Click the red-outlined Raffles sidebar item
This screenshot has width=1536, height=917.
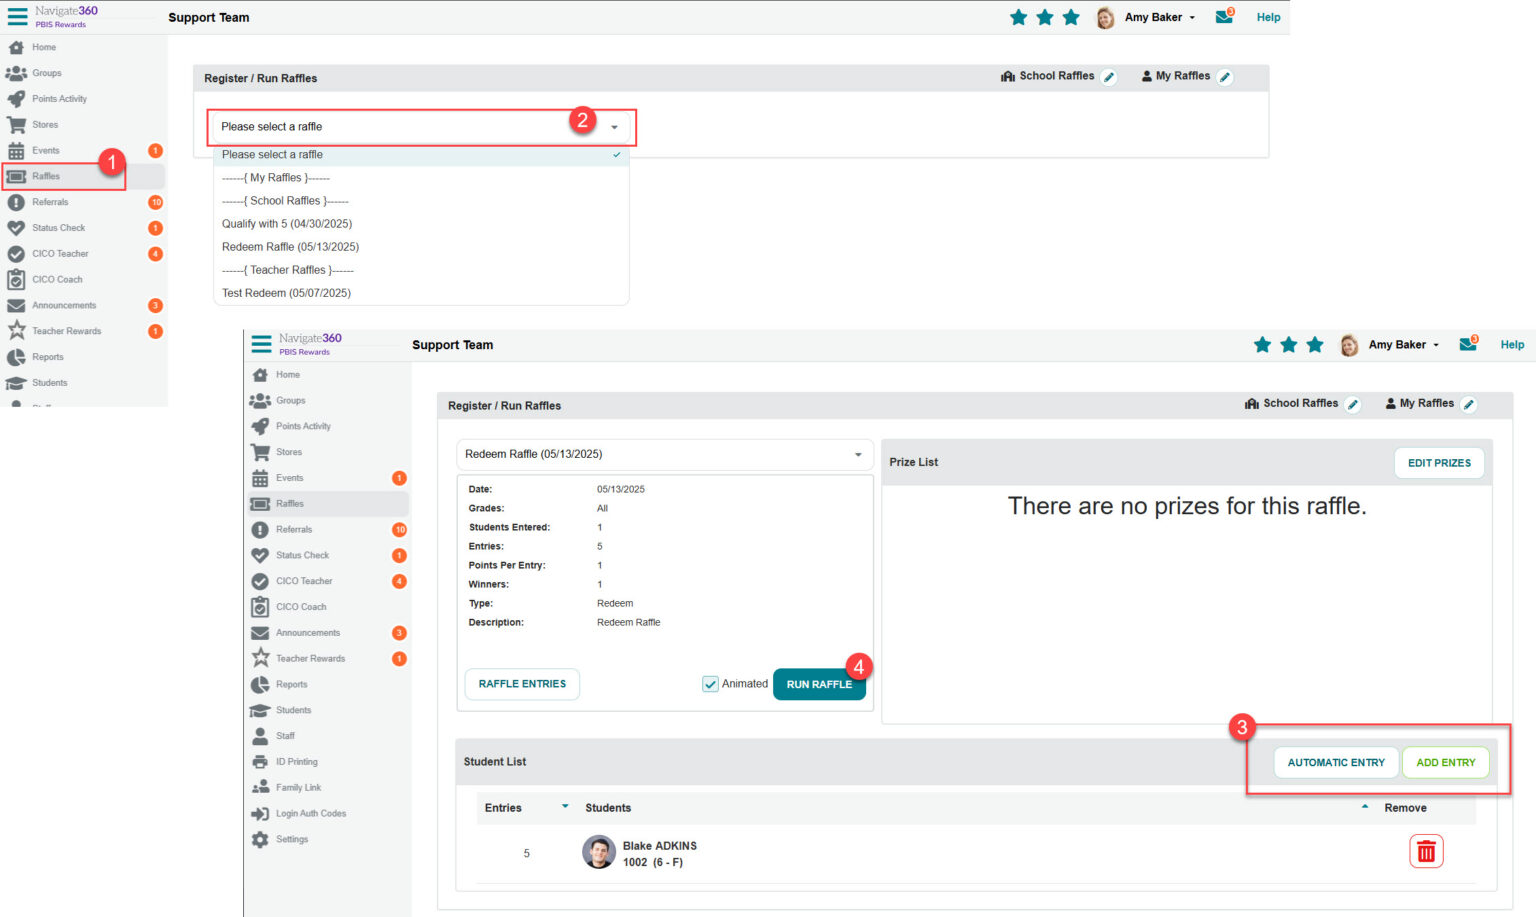(x=46, y=177)
